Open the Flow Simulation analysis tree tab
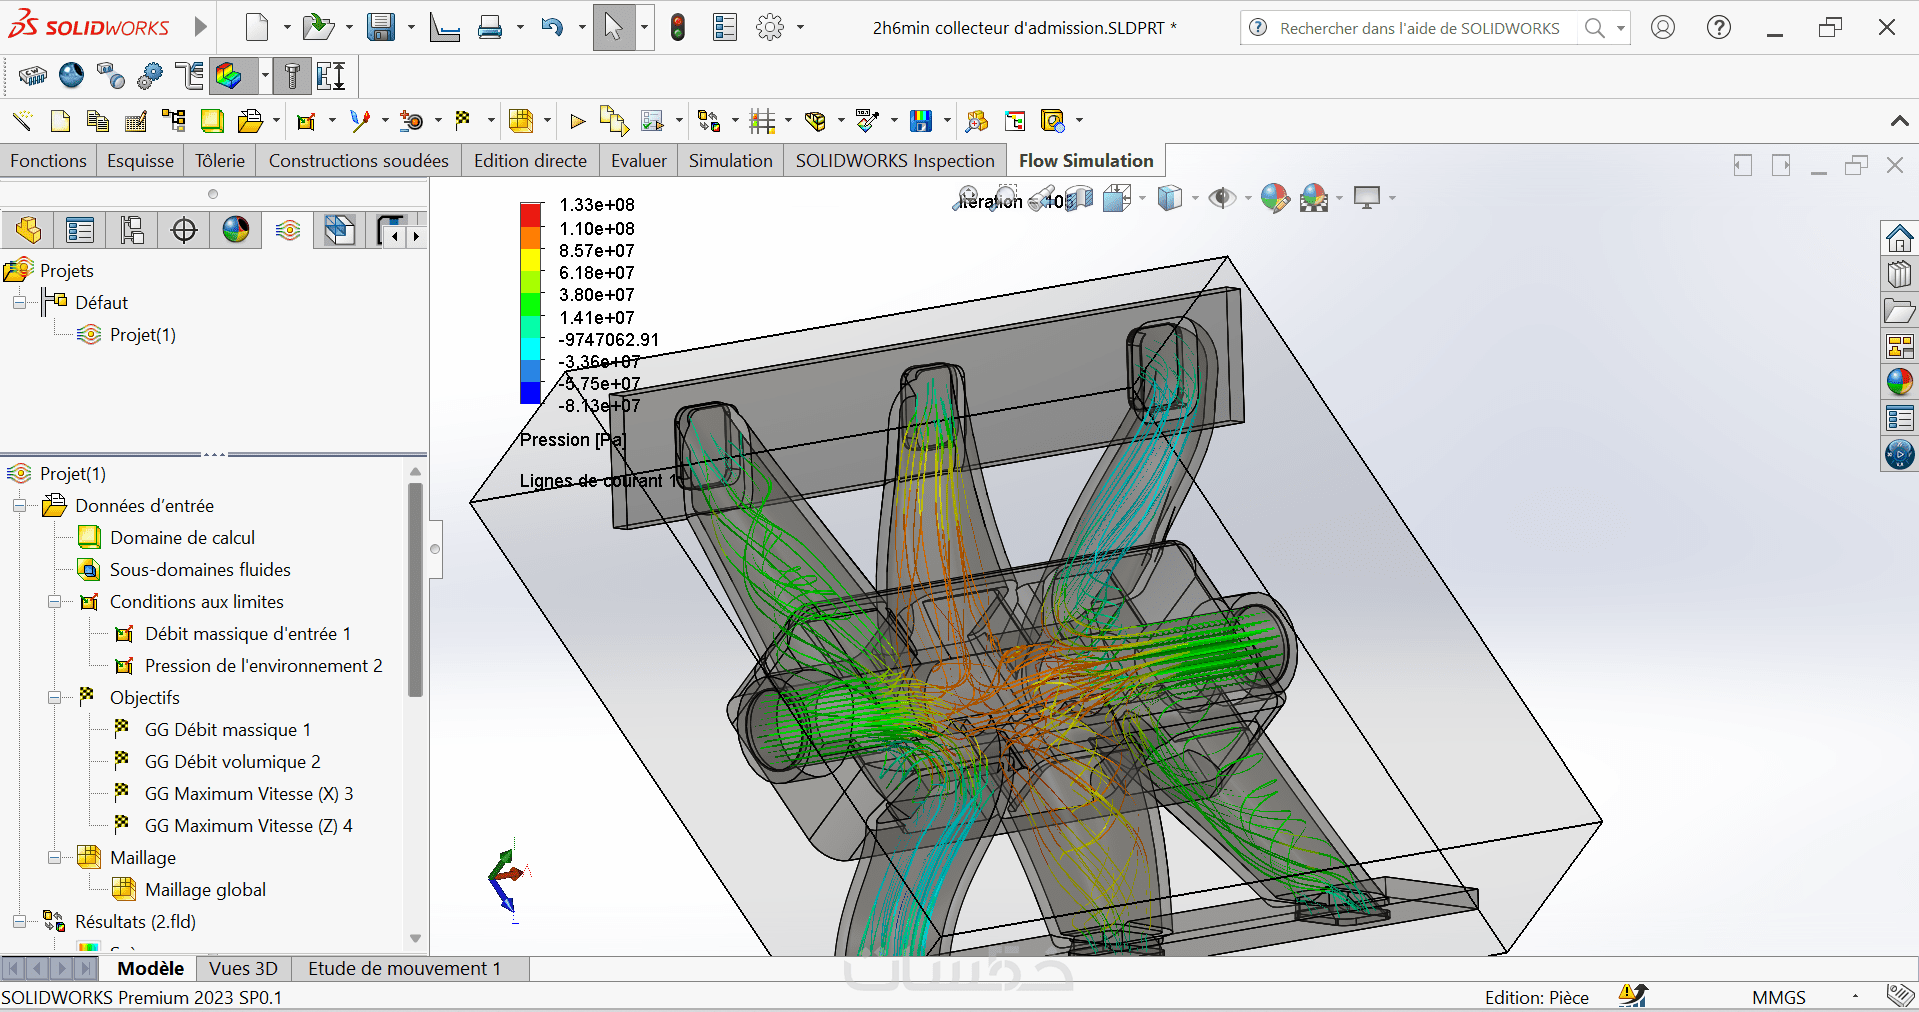 click(288, 230)
